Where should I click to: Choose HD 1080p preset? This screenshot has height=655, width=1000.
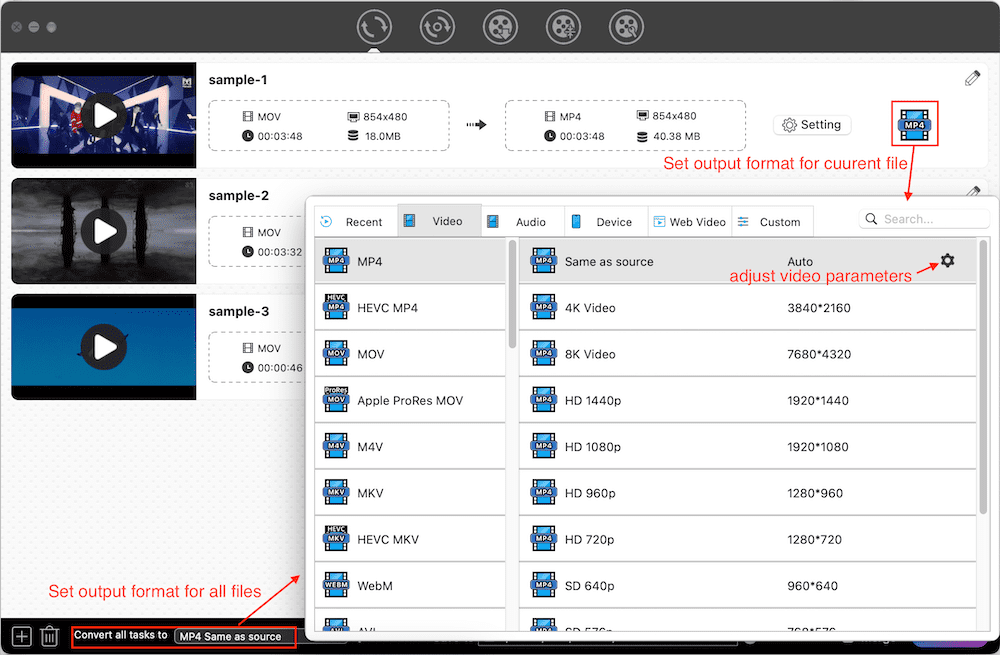pyautogui.click(x=747, y=446)
